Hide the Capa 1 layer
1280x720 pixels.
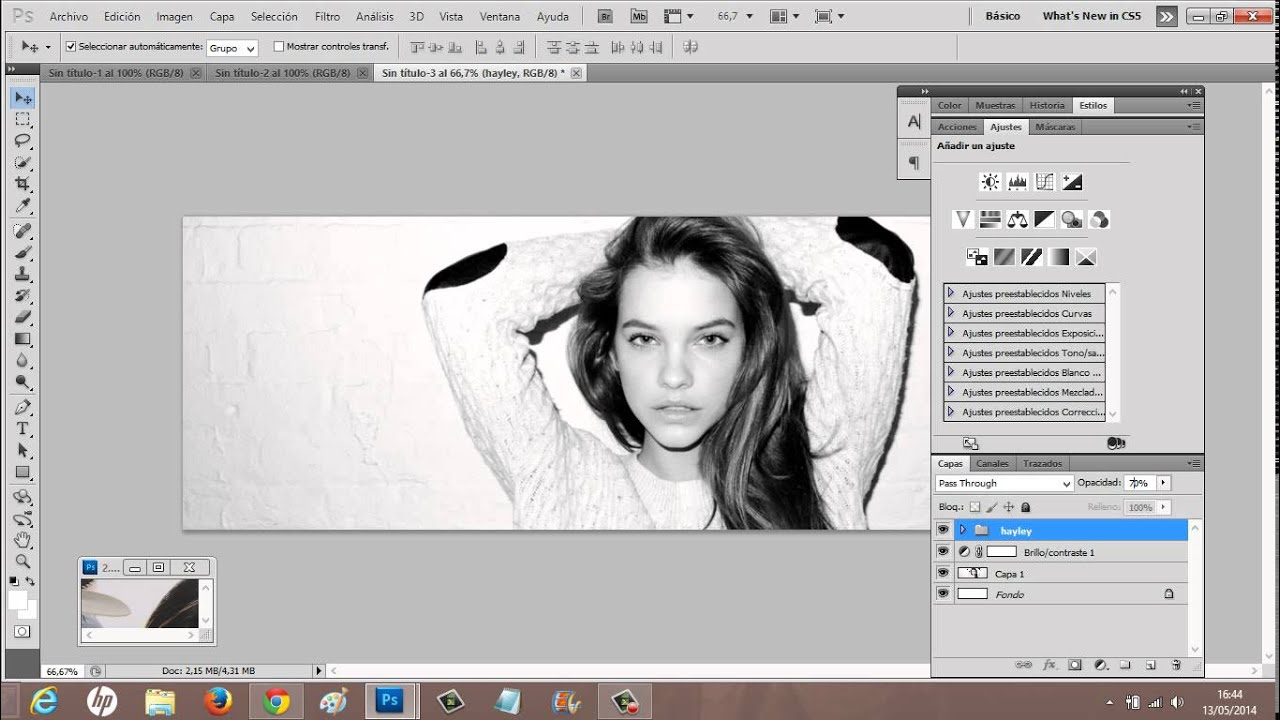click(x=942, y=573)
